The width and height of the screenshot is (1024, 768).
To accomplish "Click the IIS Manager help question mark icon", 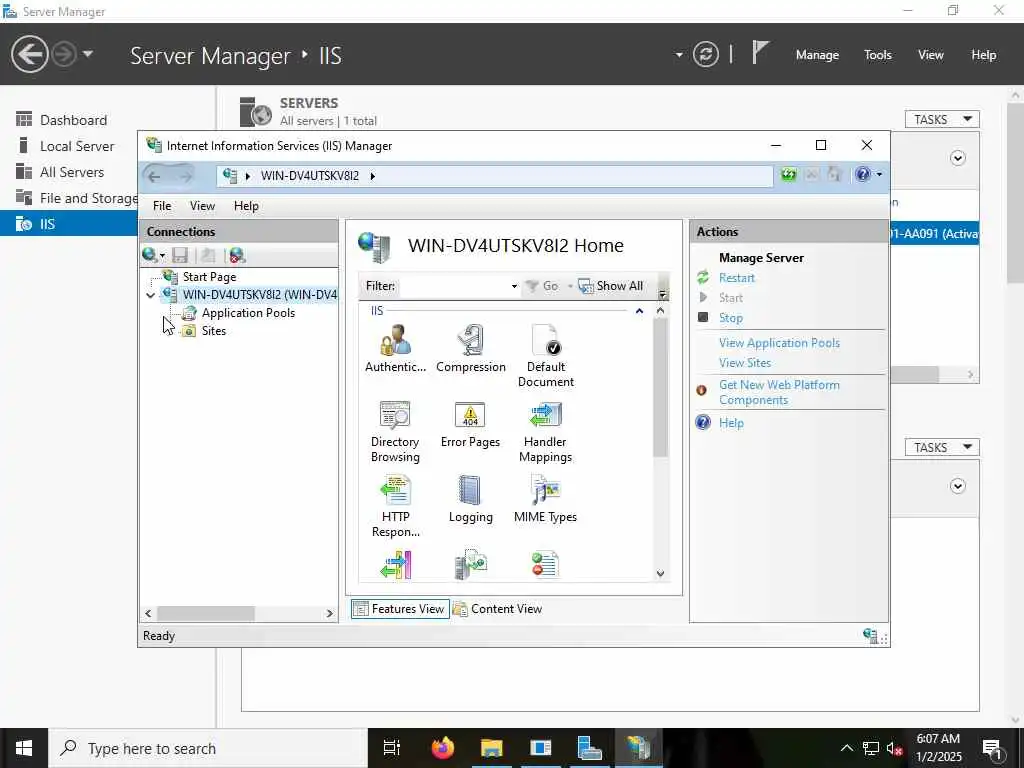I will tap(863, 174).
